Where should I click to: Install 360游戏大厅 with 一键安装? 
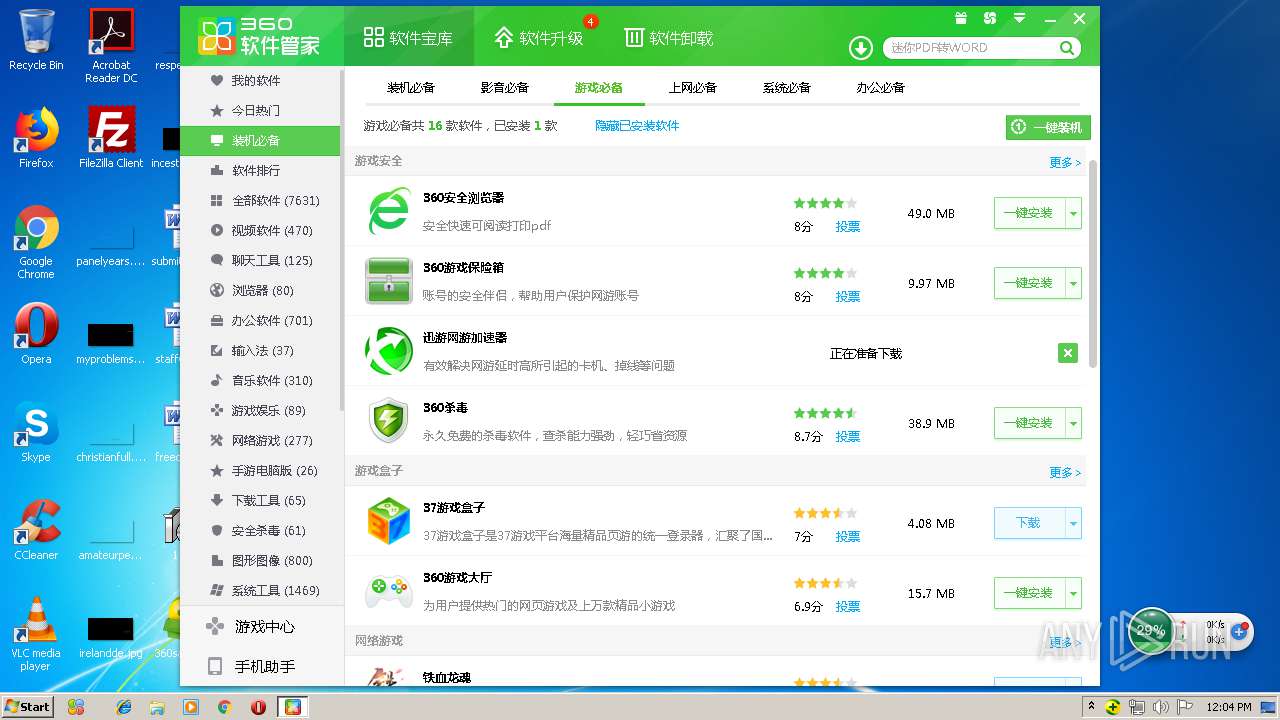point(1029,593)
